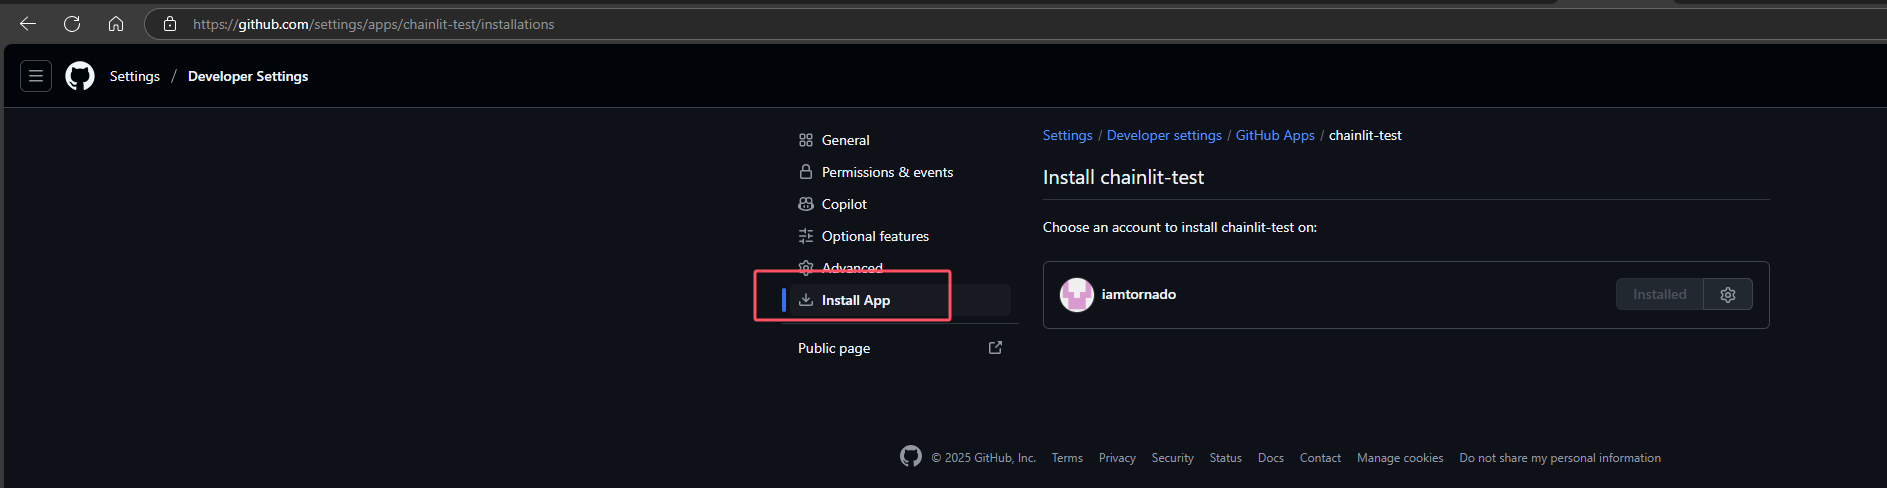Go back using the browser back arrow
Image resolution: width=1887 pixels, height=488 pixels.
(28, 24)
